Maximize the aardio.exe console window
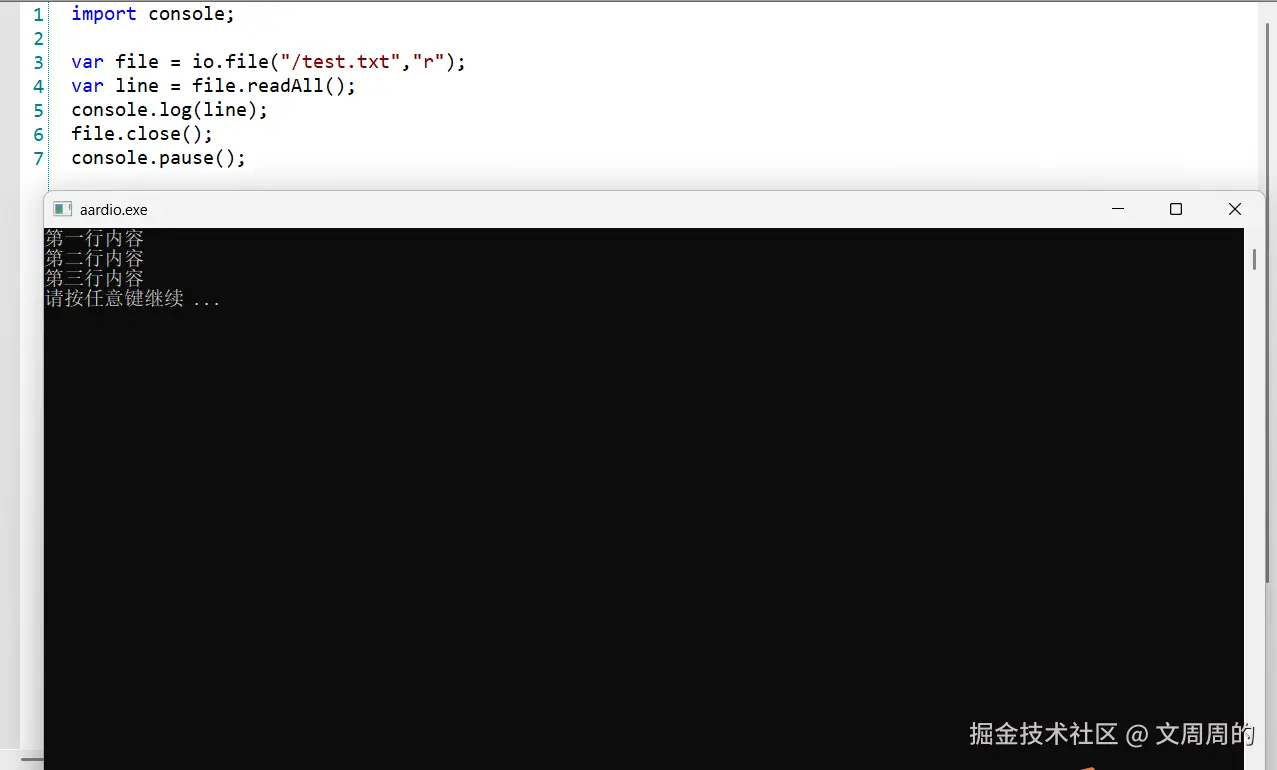 tap(1176, 209)
